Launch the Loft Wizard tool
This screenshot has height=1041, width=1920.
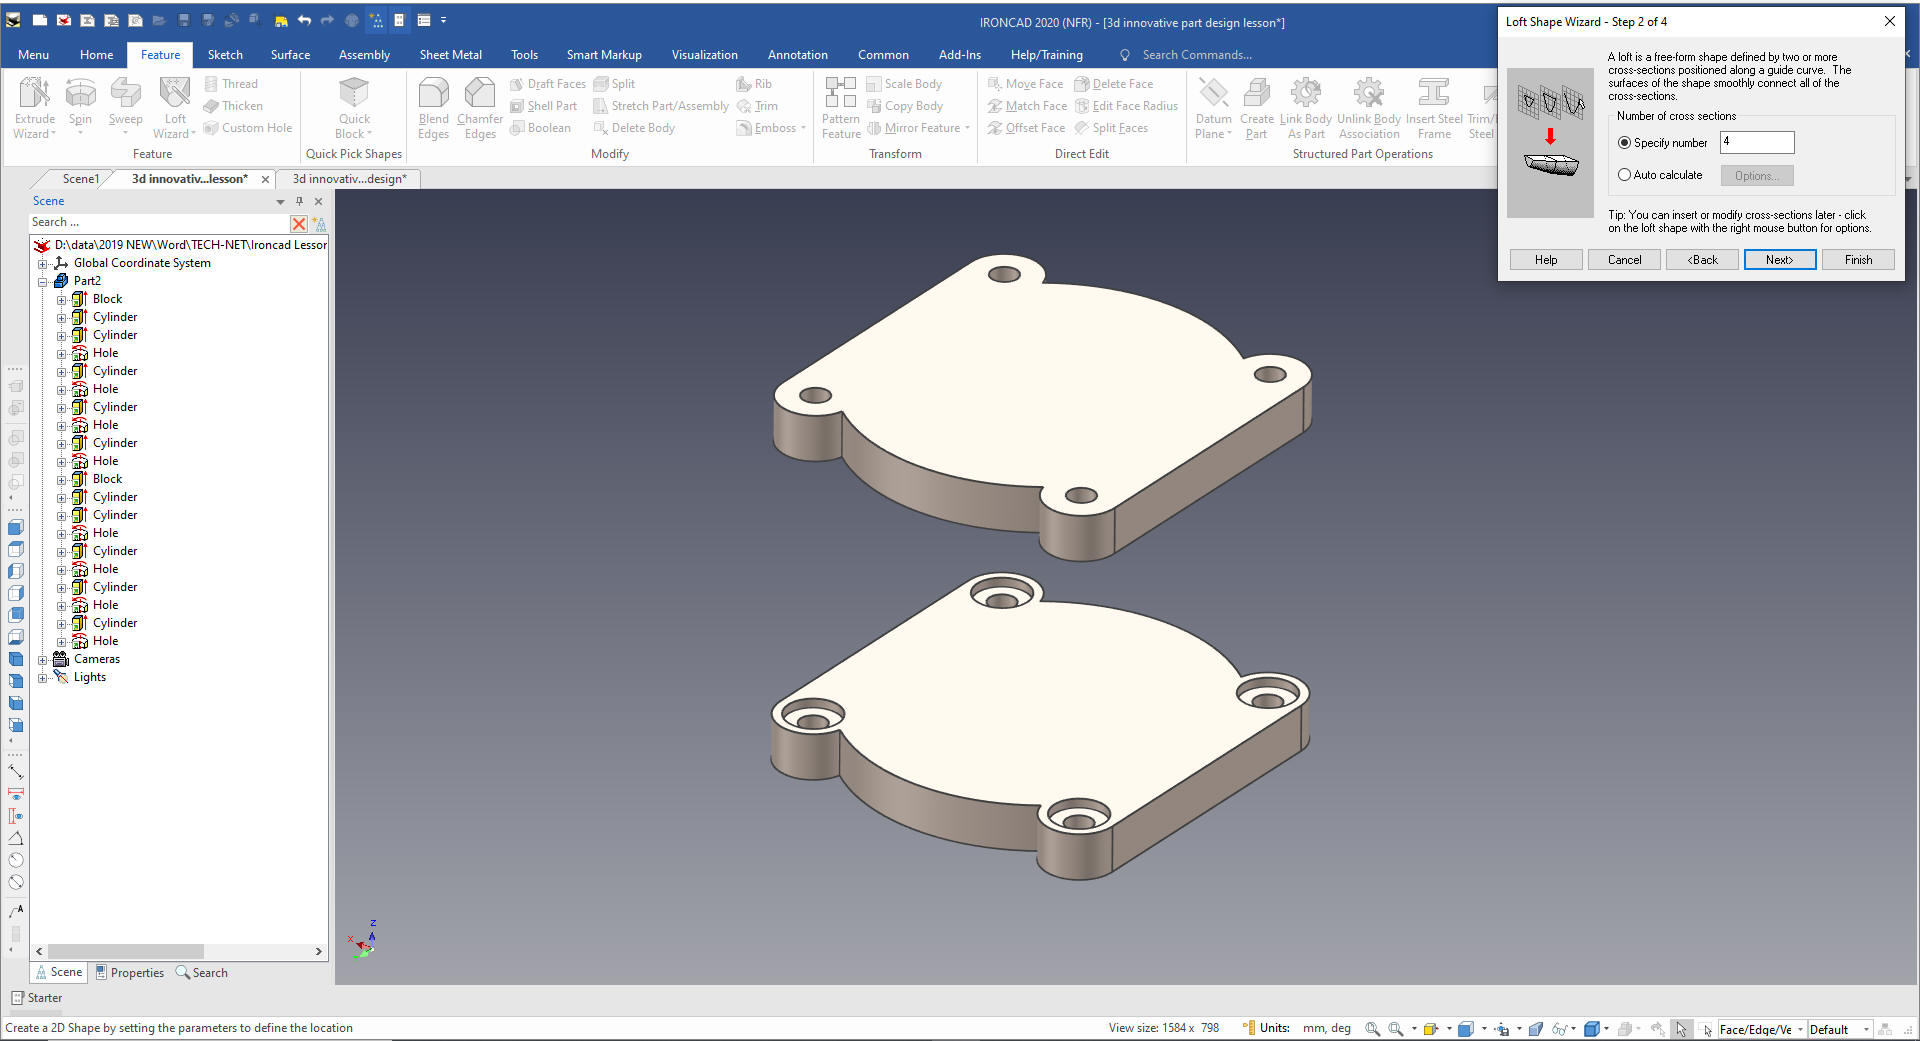tap(174, 106)
